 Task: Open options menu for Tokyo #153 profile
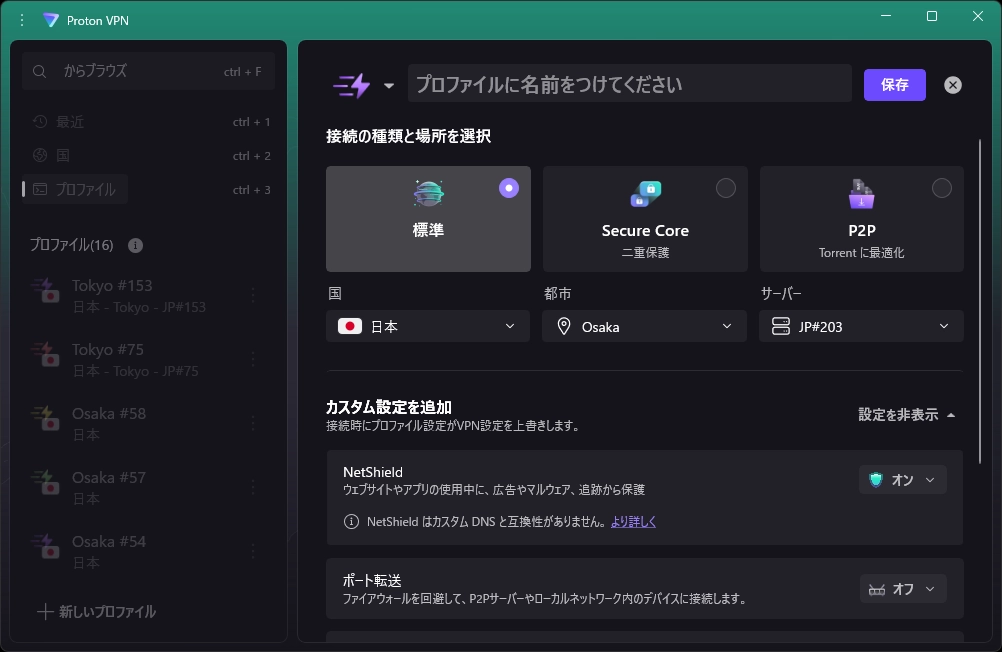[253, 295]
